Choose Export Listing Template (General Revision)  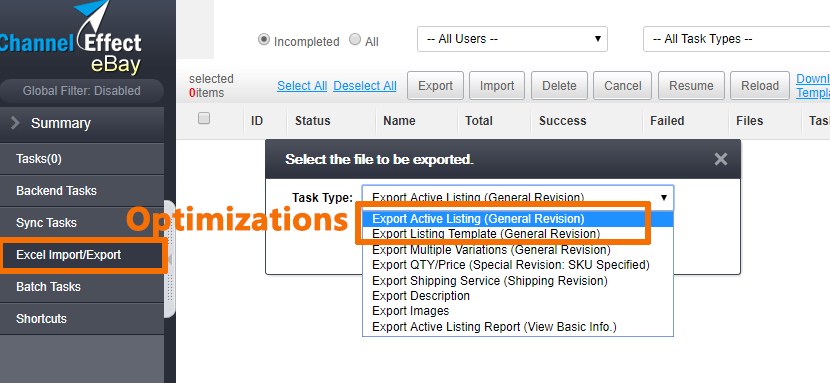coord(486,234)
